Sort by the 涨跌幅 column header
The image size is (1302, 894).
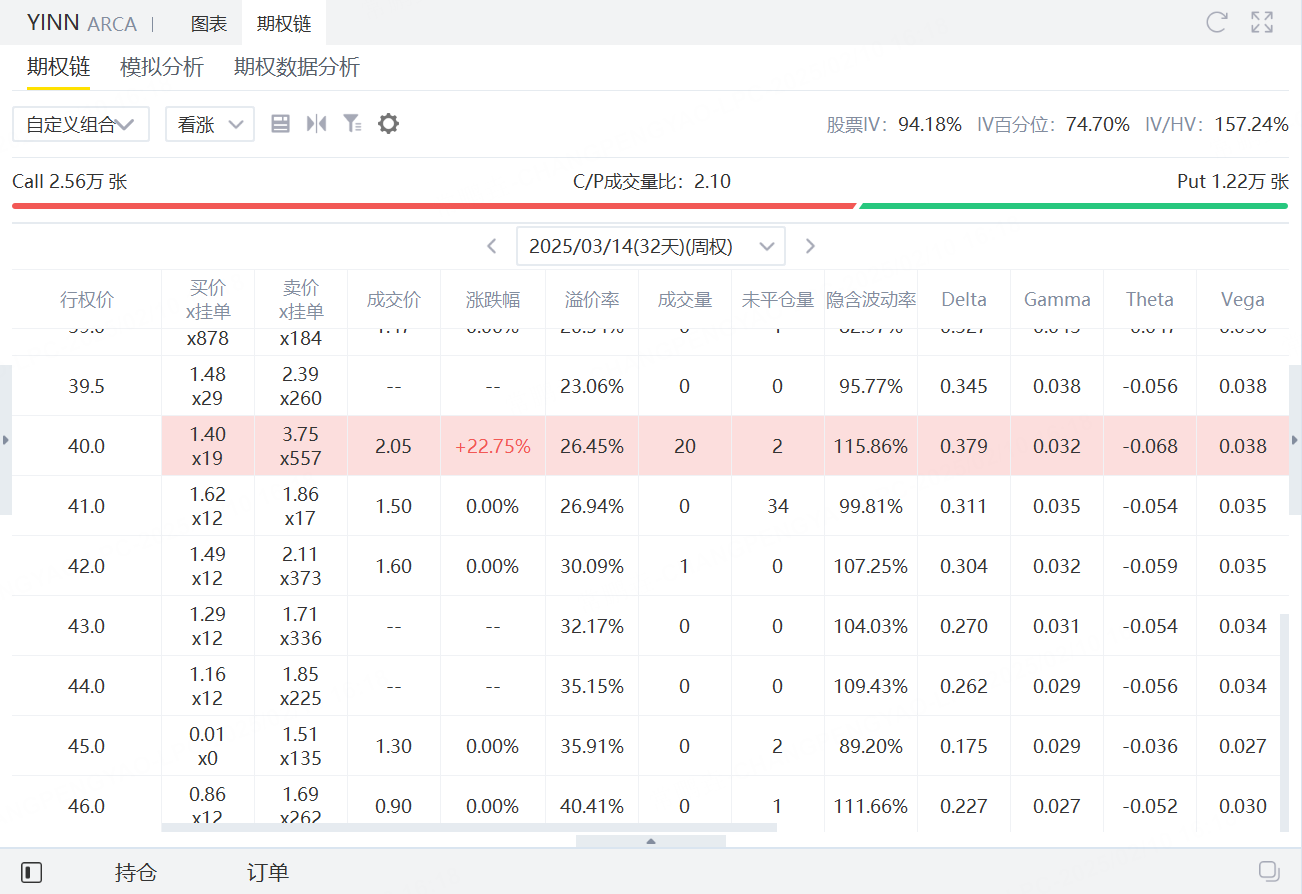(493, 299)
